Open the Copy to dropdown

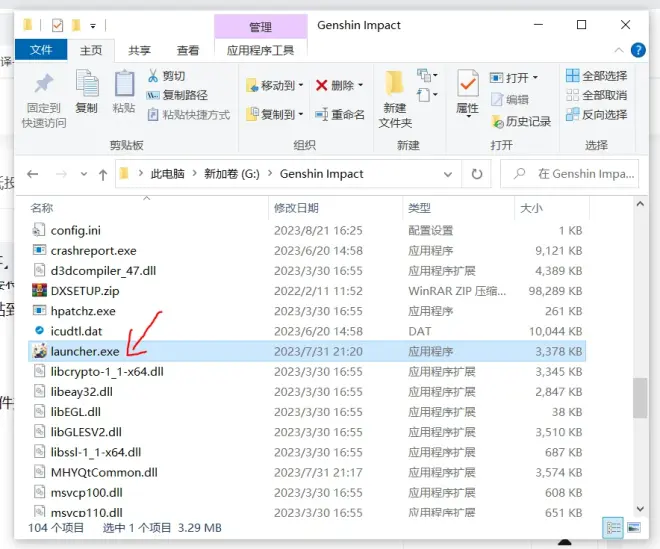pyautogui.click(x=275, y=114)
